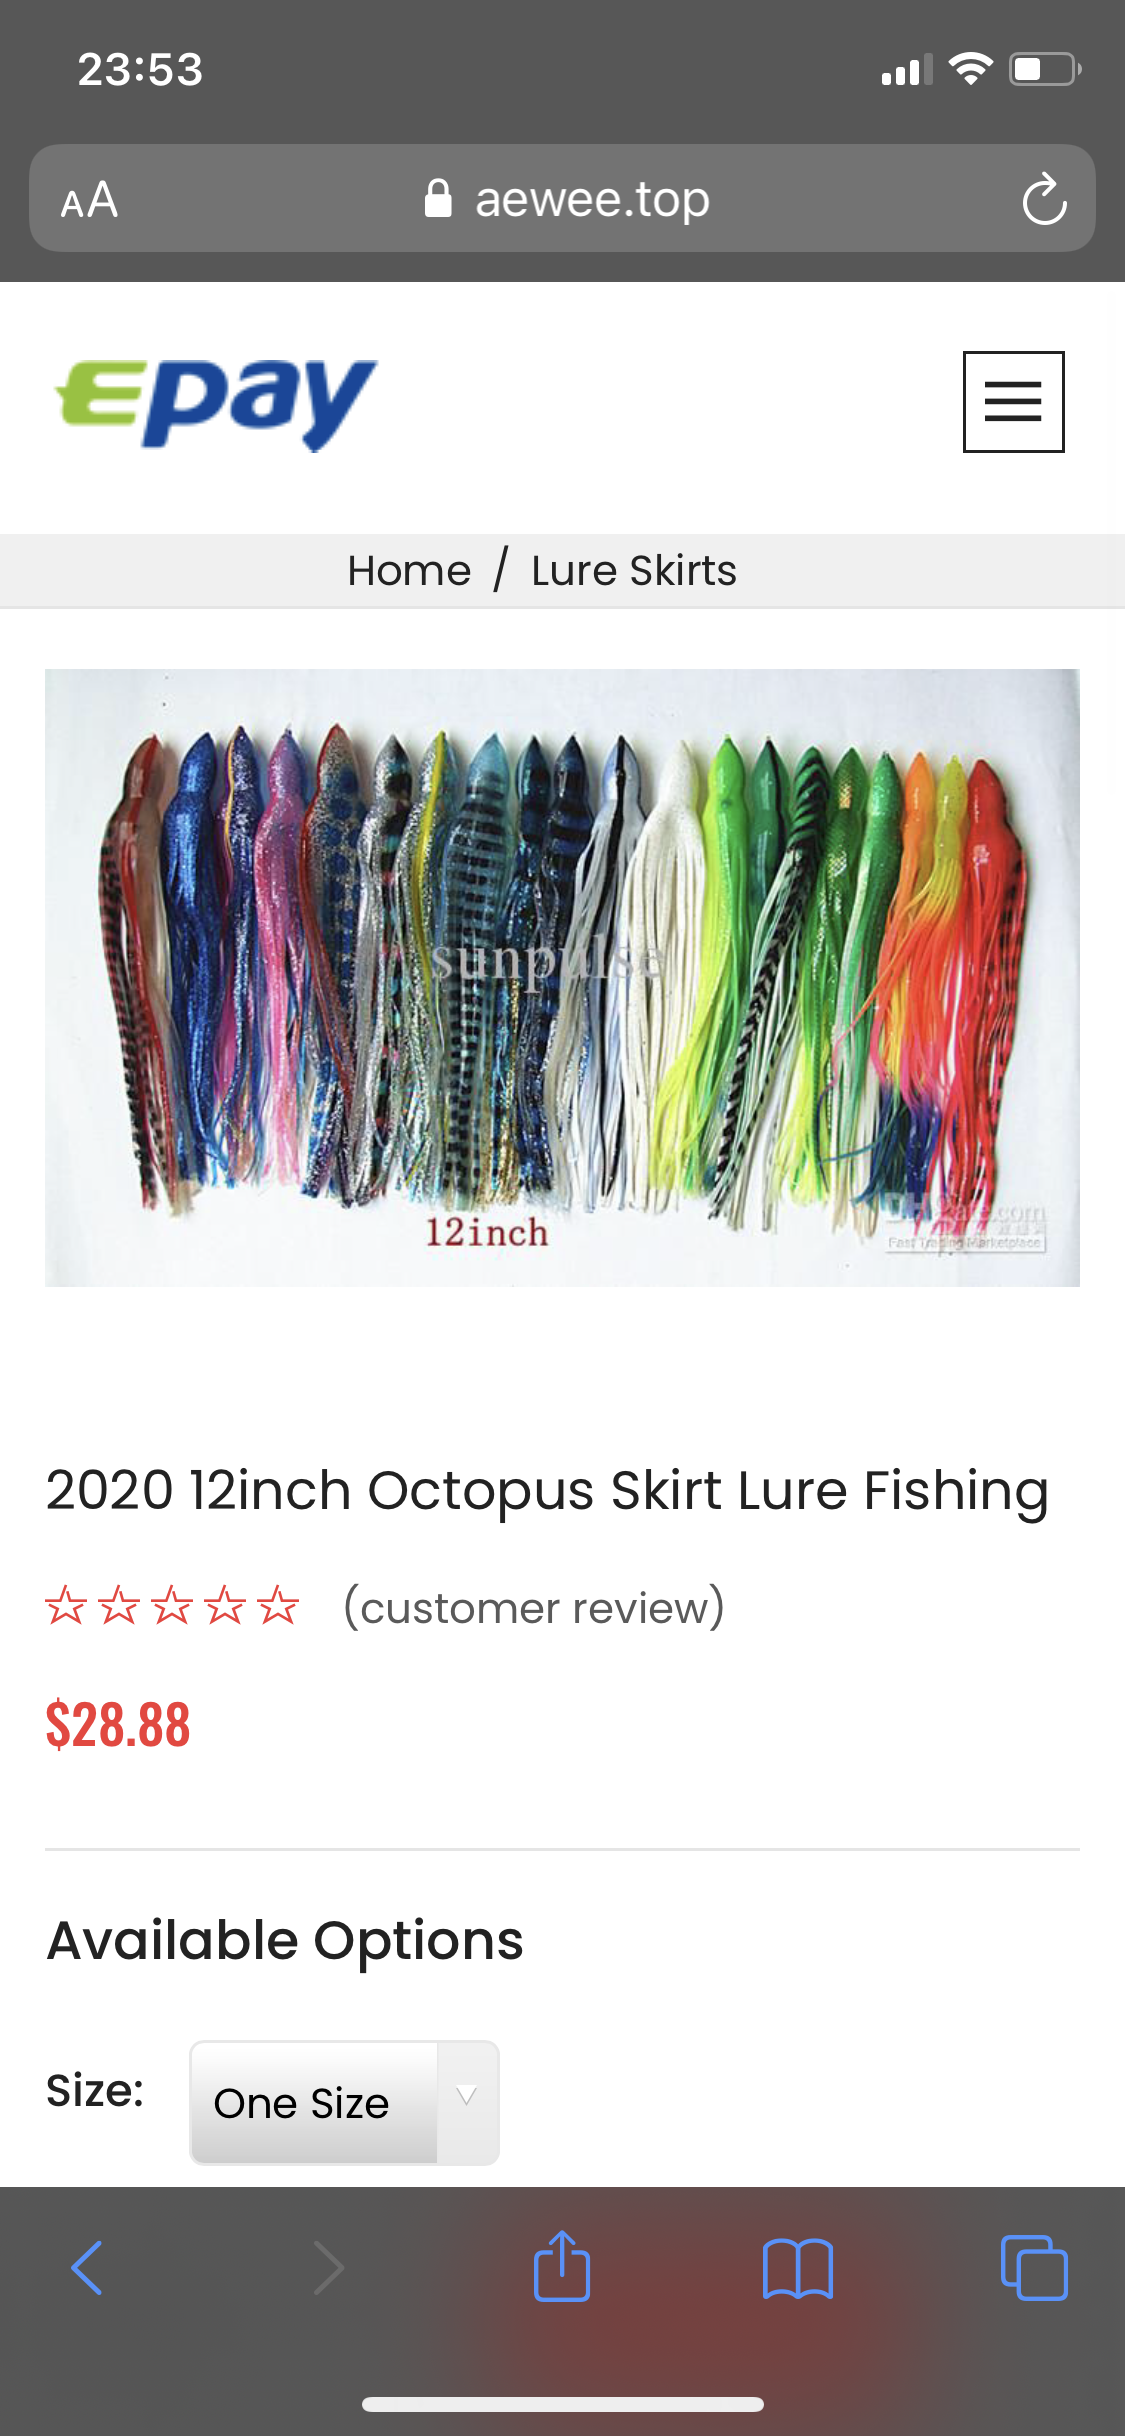Open the octopus skirt product image
1125x2436 pixels.
coord(562,978)
